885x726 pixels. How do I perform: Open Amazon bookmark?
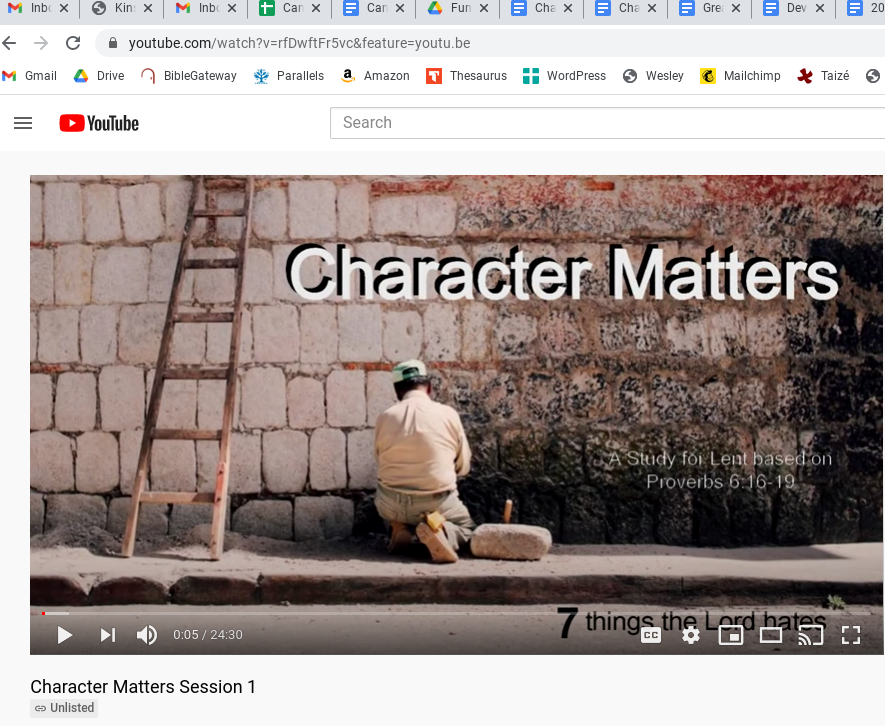pyautogui.click(x=375, y=76)
